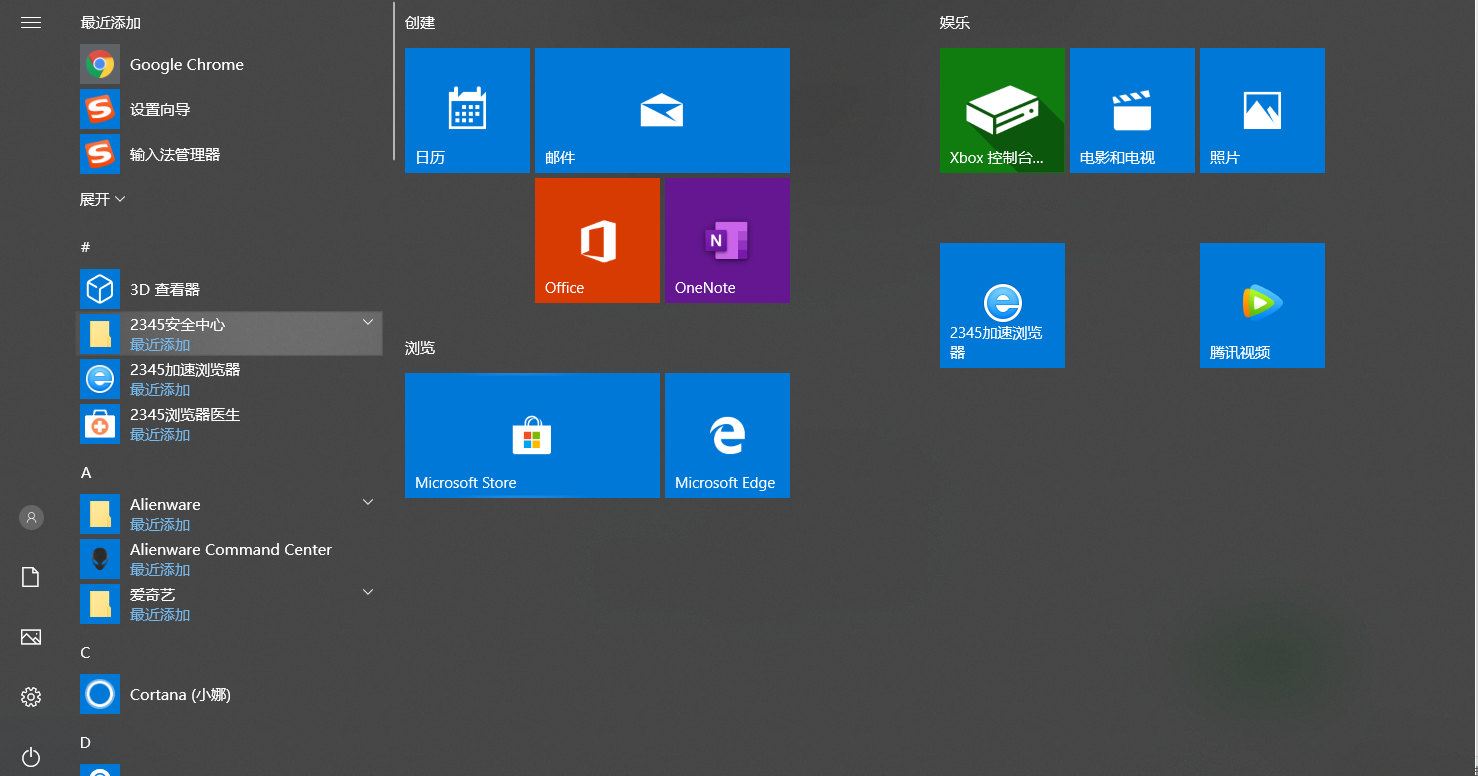Open Pictures from the left rail
The width and height of the screenshot is (1478, 776).
click(x=31, y=637)
